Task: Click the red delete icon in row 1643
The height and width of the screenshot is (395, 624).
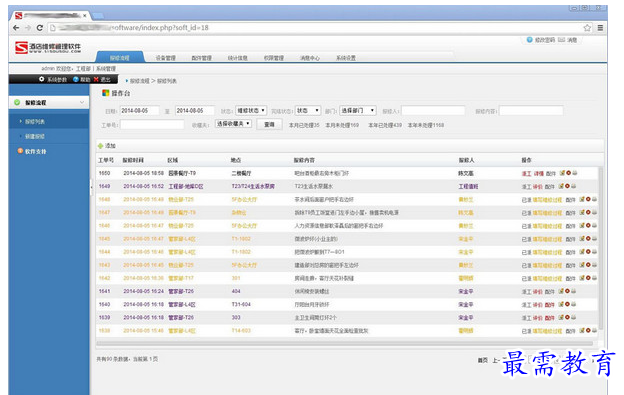Action: pos(588,265)
